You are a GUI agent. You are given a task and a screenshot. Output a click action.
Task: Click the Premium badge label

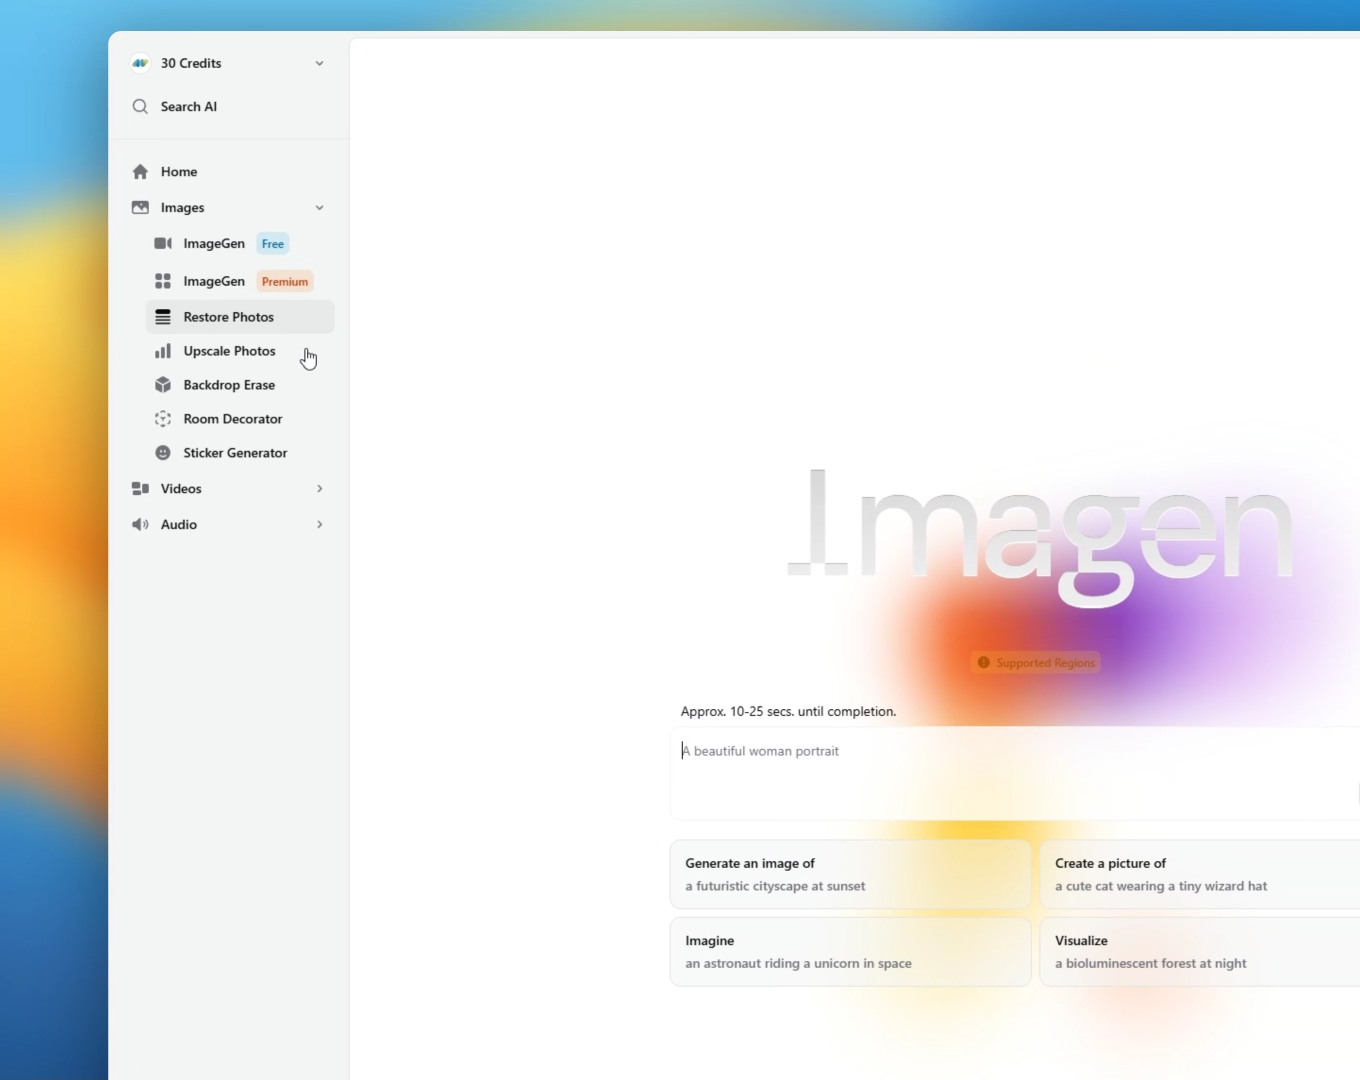(x=285, y=282)
